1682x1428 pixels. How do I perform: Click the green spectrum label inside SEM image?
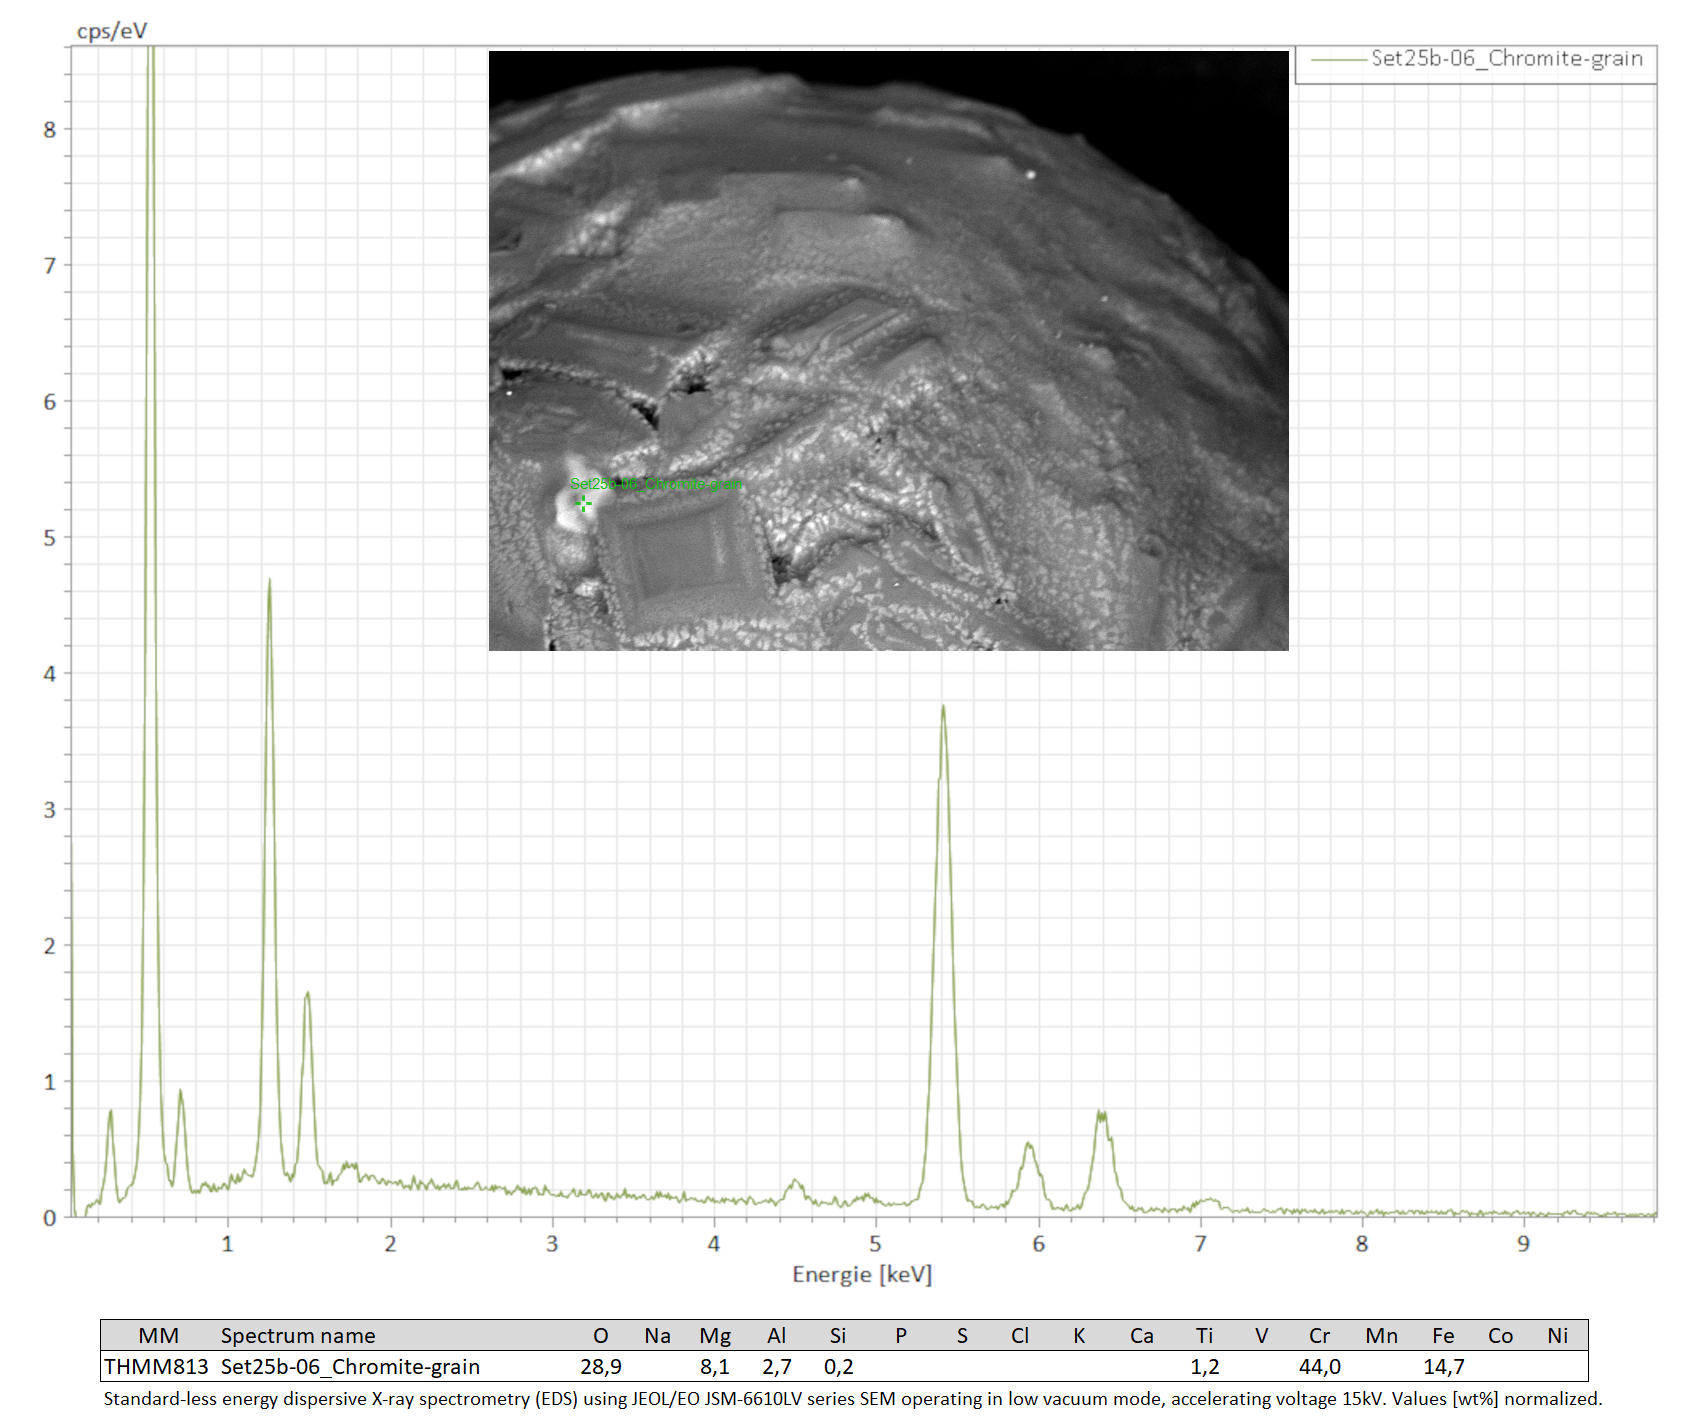pos(656,484)
